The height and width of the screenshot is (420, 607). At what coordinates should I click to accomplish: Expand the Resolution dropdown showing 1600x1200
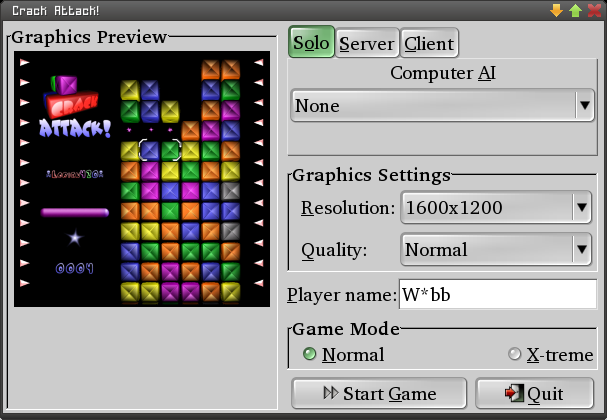pyautogui.click(x=496, y=207)
